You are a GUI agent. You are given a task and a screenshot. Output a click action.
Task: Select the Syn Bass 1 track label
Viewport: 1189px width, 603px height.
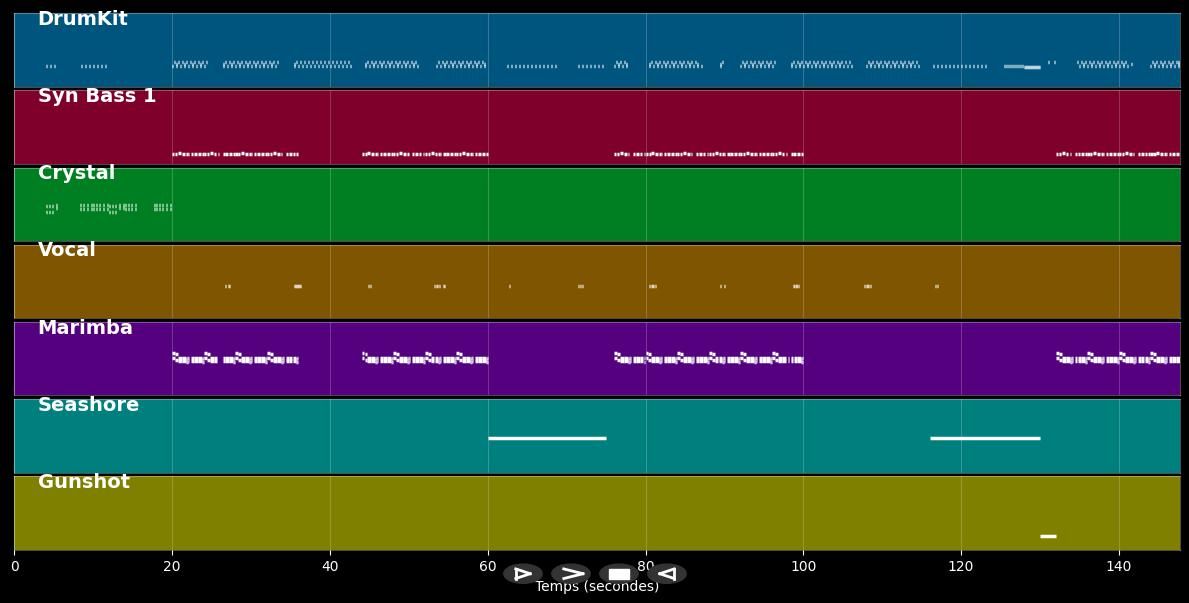point(96,96)
